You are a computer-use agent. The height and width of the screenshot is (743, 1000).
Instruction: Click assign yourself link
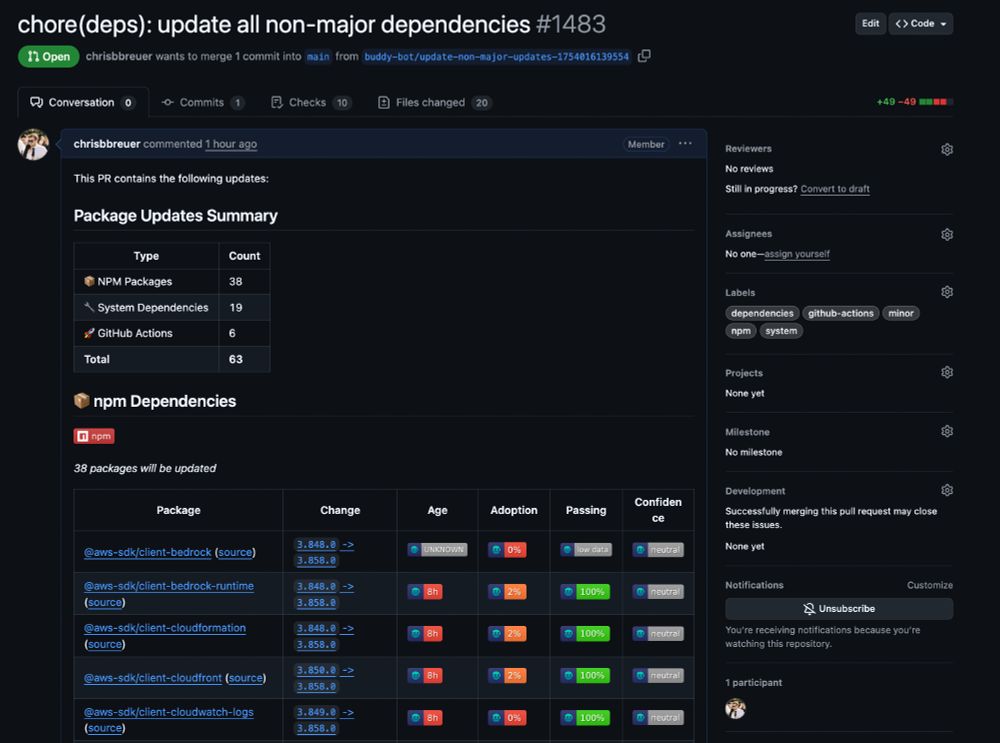pyautogui.click(x=797, y=254)
